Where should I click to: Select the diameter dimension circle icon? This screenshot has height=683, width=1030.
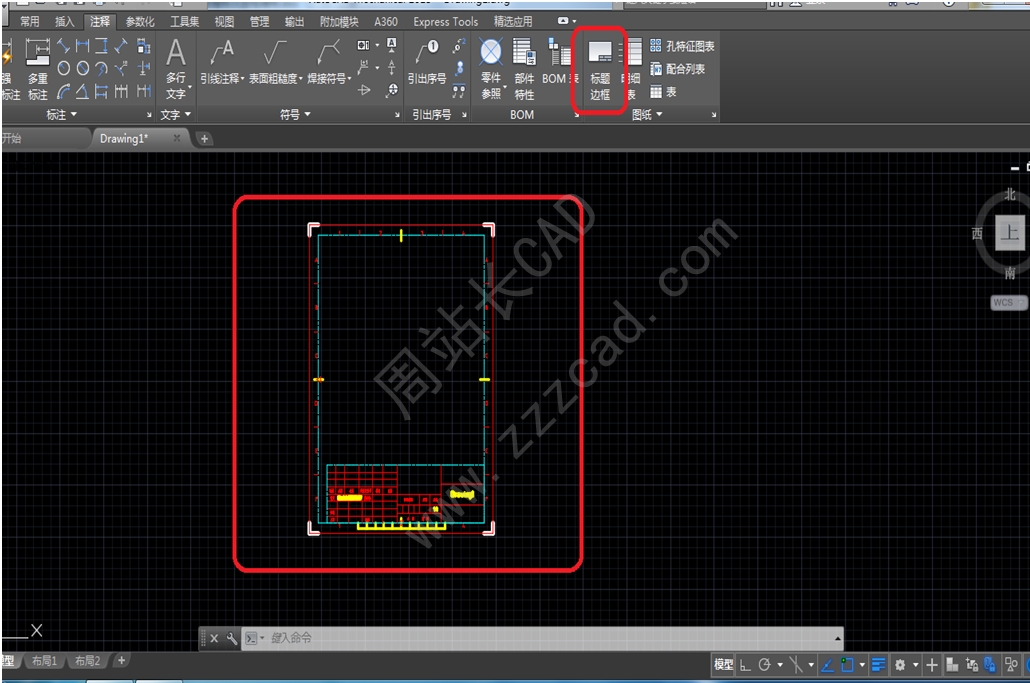pos(83,68)
